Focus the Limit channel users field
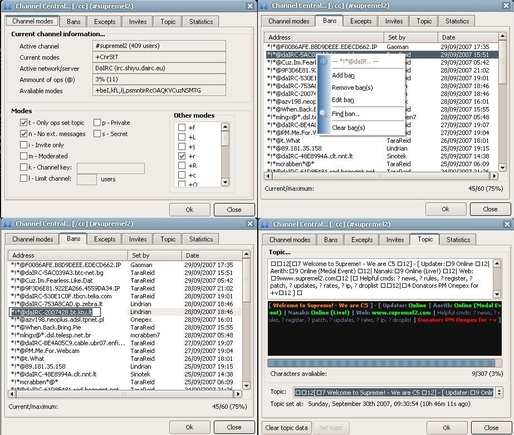Screen dimensions: 514x435 (x=87, y=179)
